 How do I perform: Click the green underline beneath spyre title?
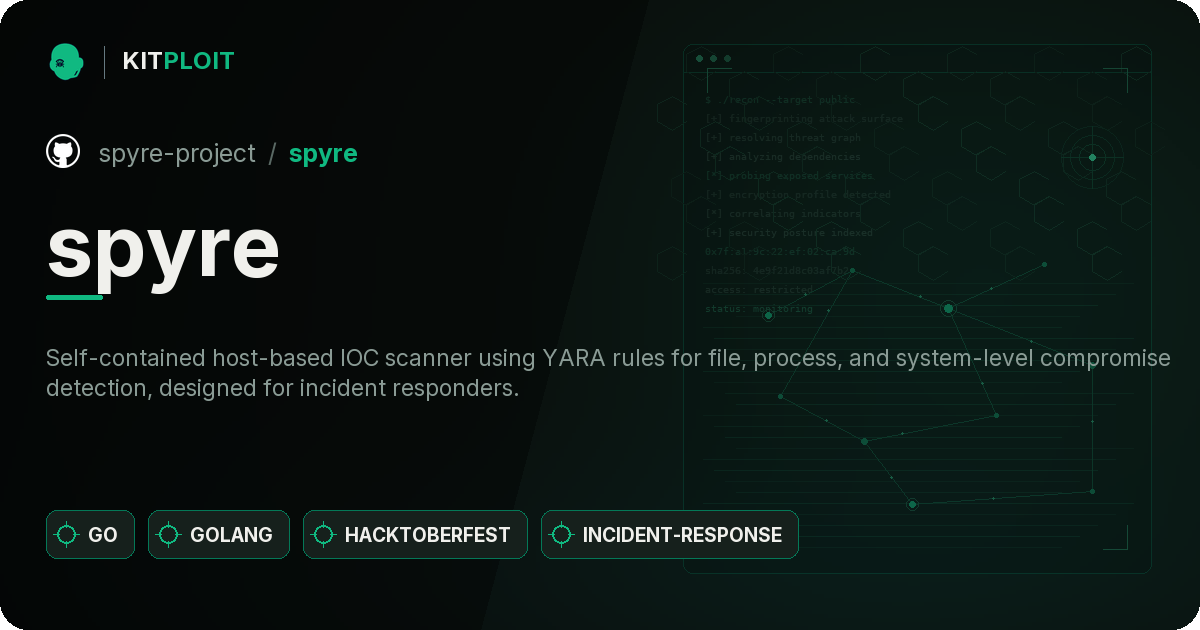75,297
